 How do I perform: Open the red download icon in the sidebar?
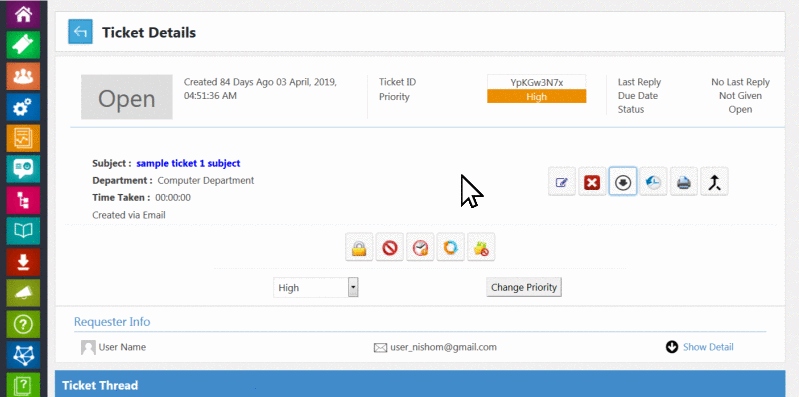(23, 262)
